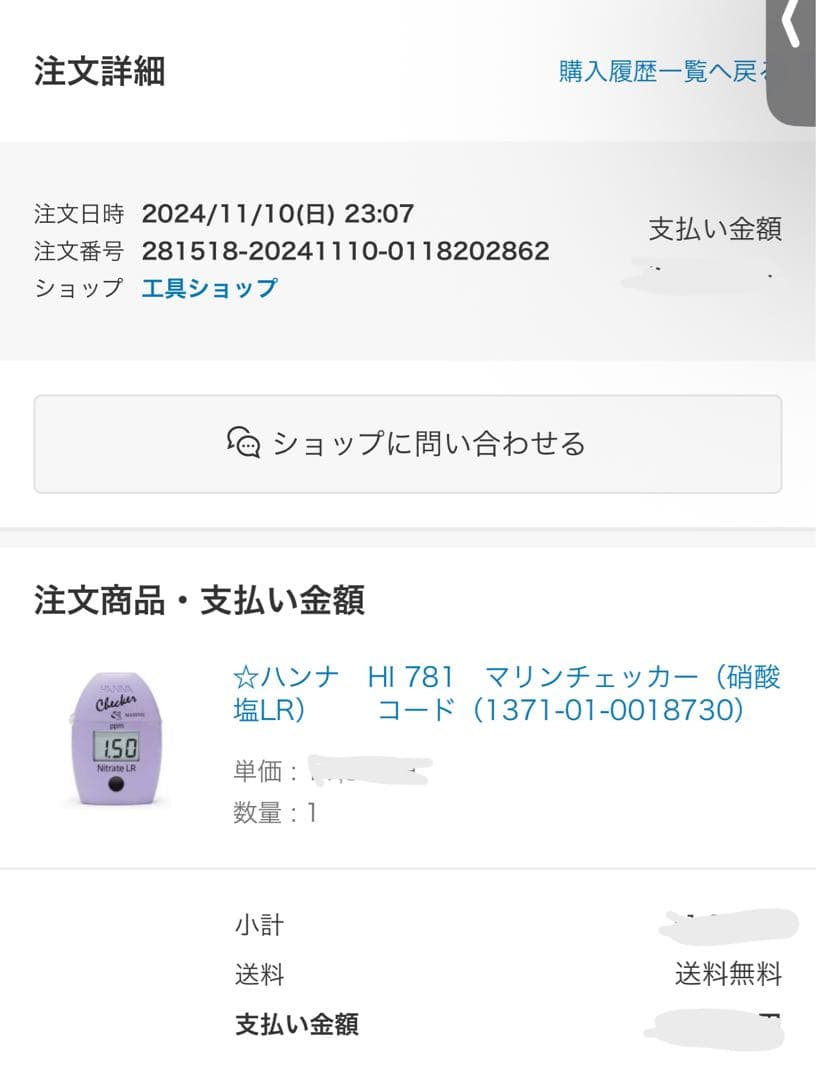816x1080 pixels.
Task: Click the order date 2024/11/10(日) 23:07
Action: [277, 213]
